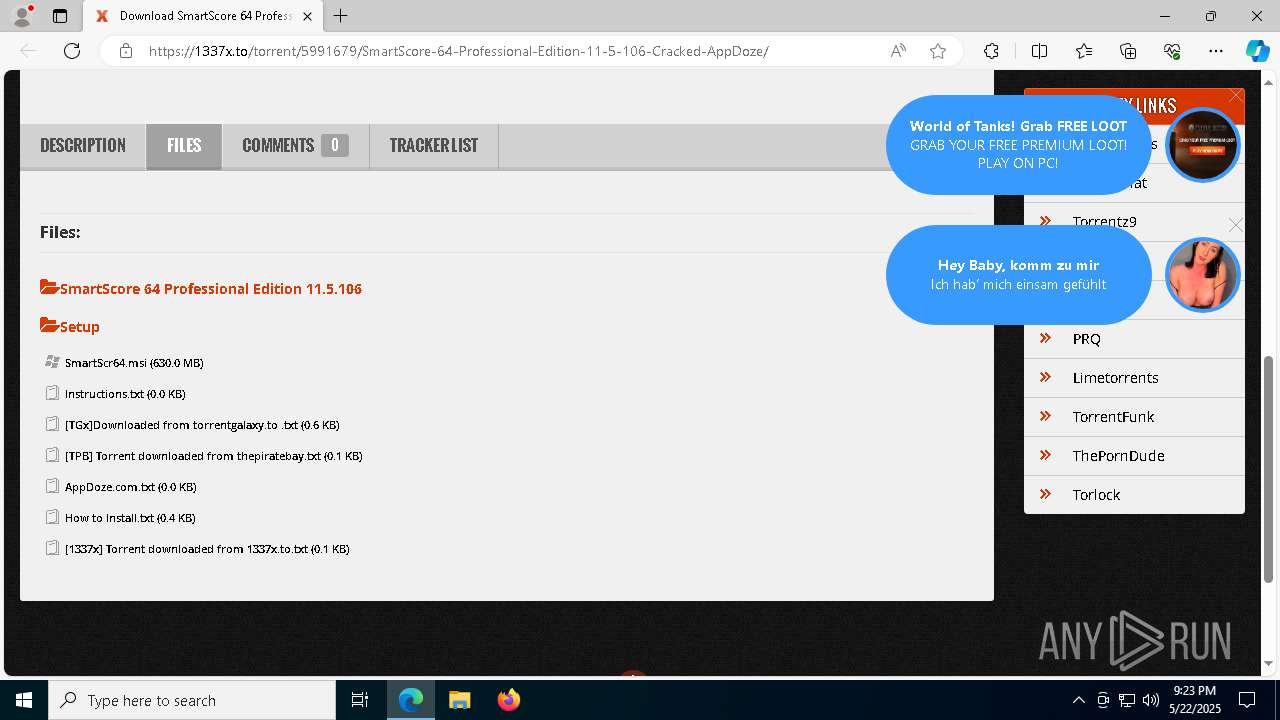Collapse the Setup folder
The image size is (1280, 720).
pos(70,326)
